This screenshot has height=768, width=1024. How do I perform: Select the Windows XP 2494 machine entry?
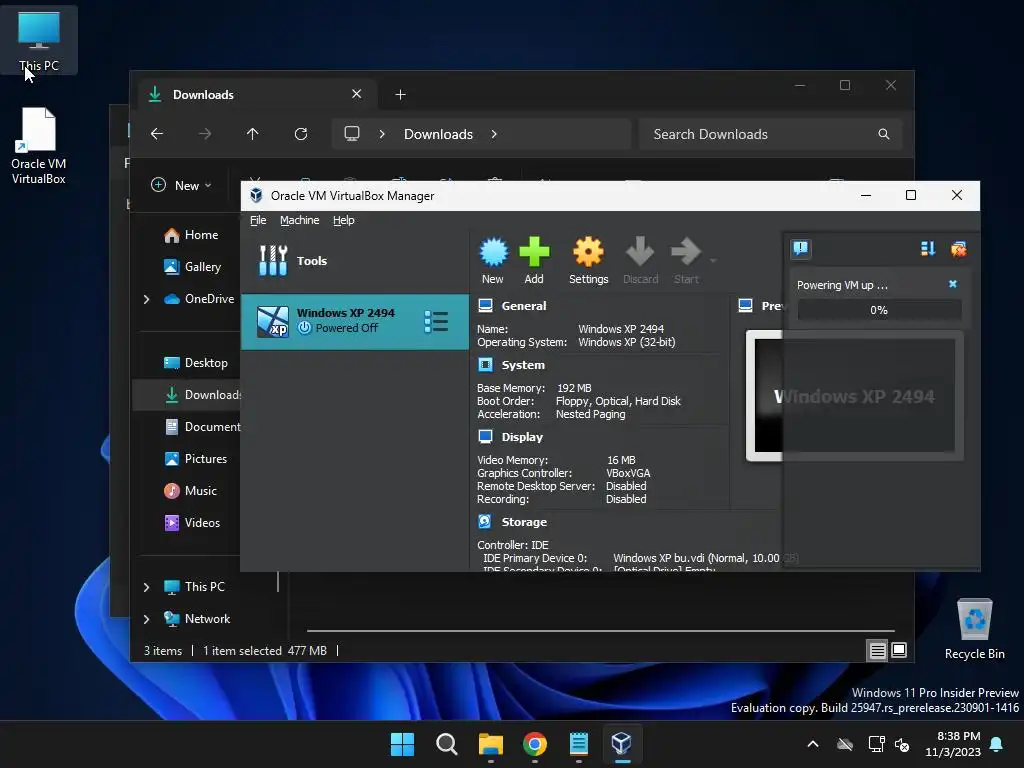click(355, 321)
